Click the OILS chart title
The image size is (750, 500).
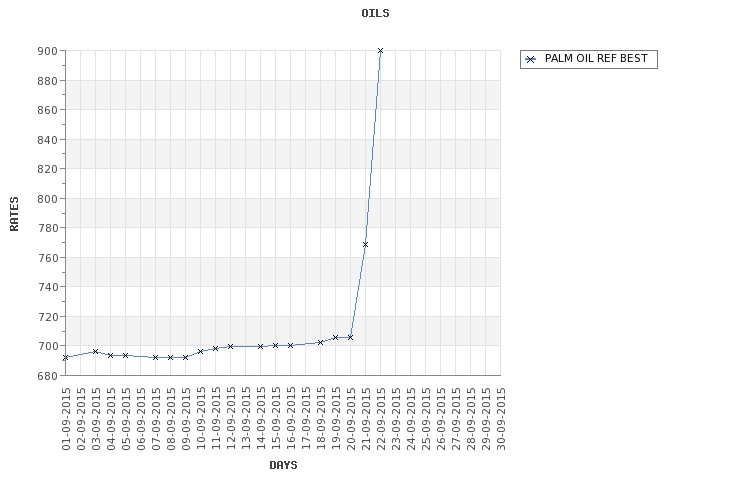(375, 13)
